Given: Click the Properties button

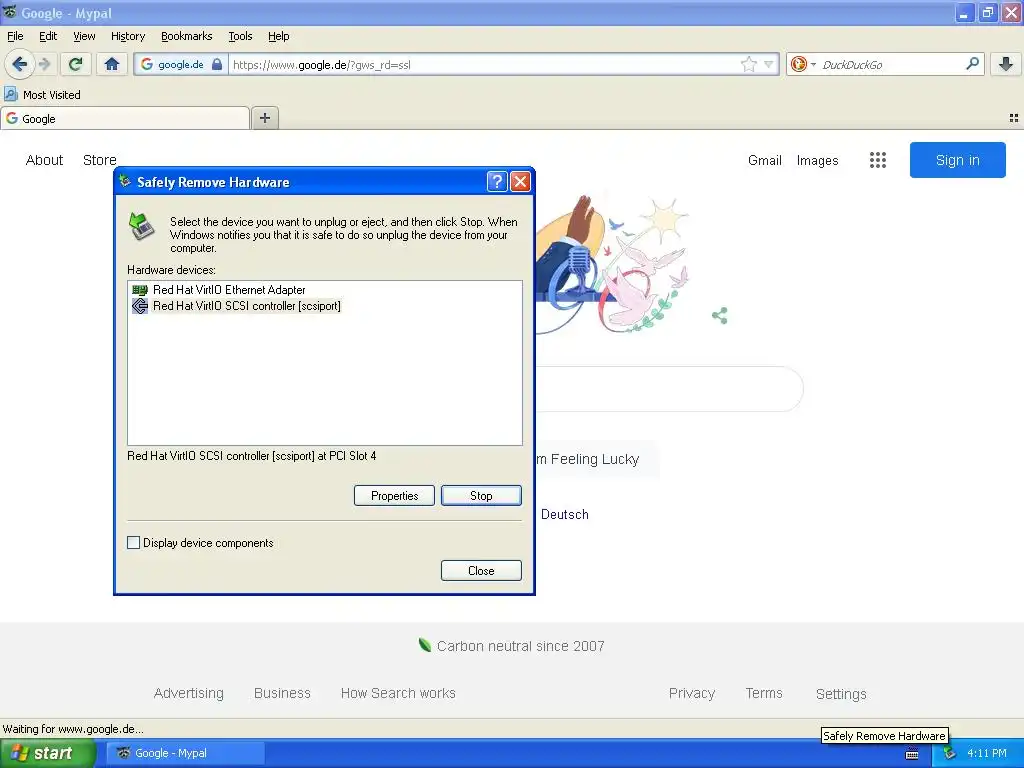Looking at the screenshot, I should [x=394, y=496].
